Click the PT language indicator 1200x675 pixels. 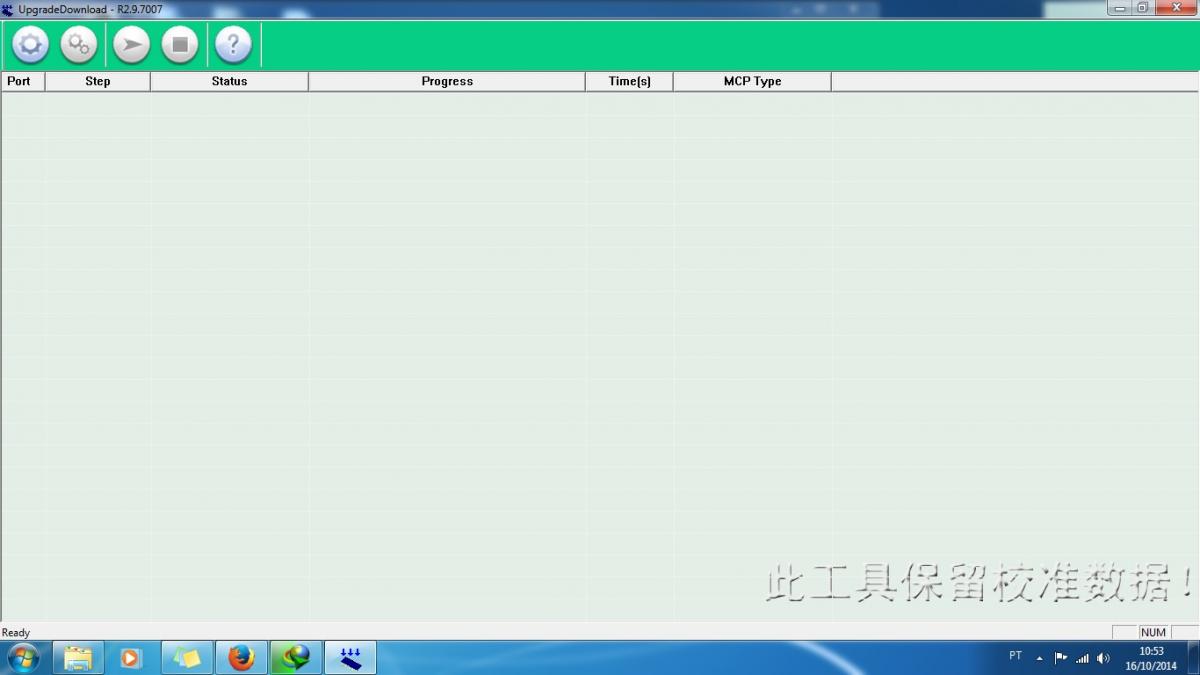click(1015, 656)
